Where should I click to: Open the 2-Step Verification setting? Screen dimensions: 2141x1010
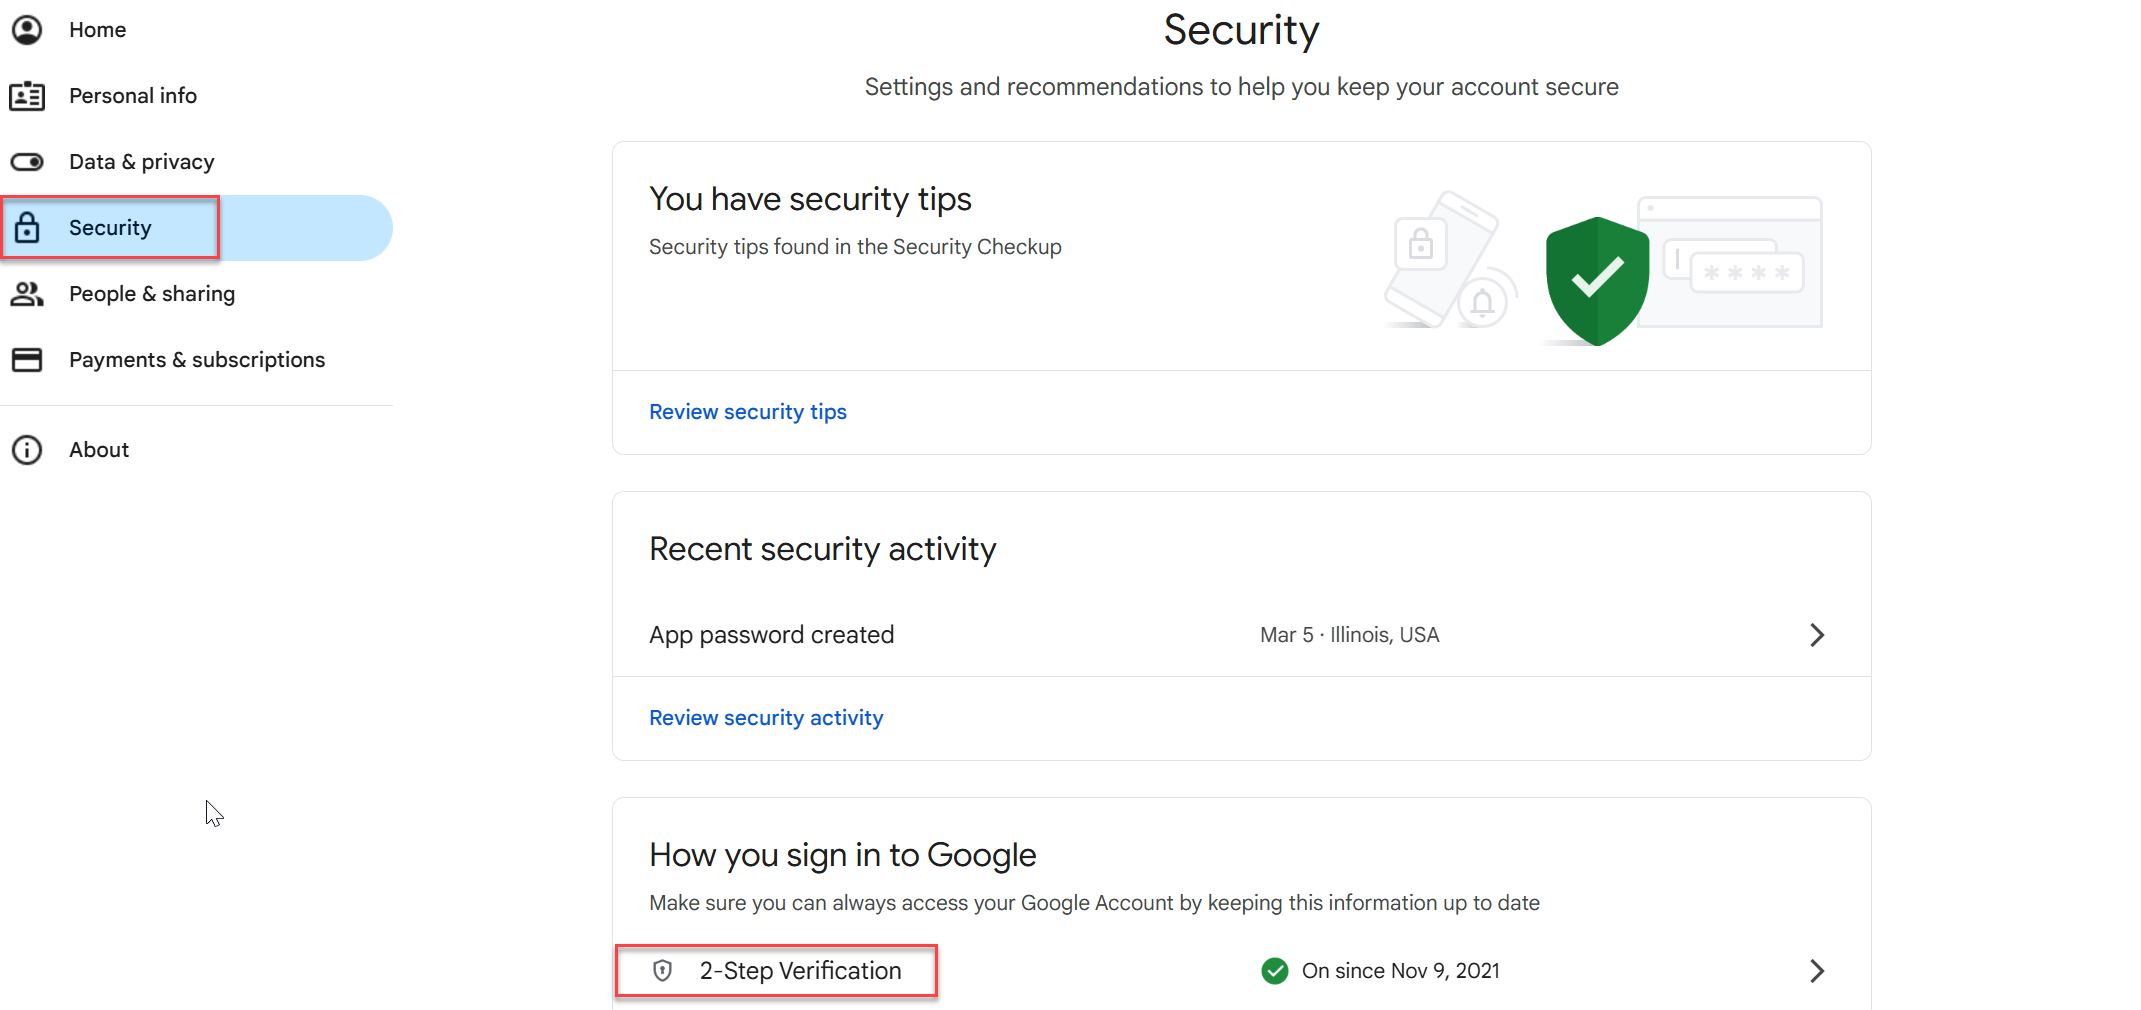point(800,971)
